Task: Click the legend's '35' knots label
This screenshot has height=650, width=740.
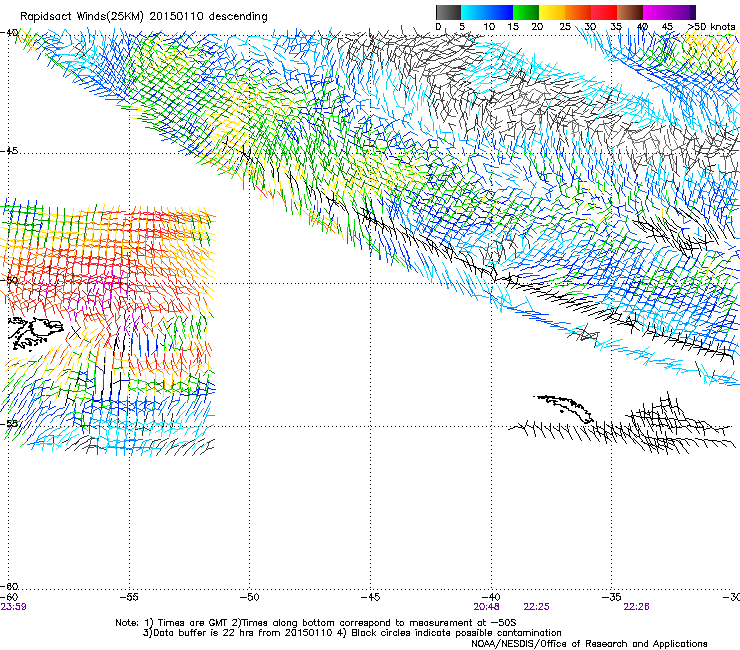Action: tap(616, 27)
